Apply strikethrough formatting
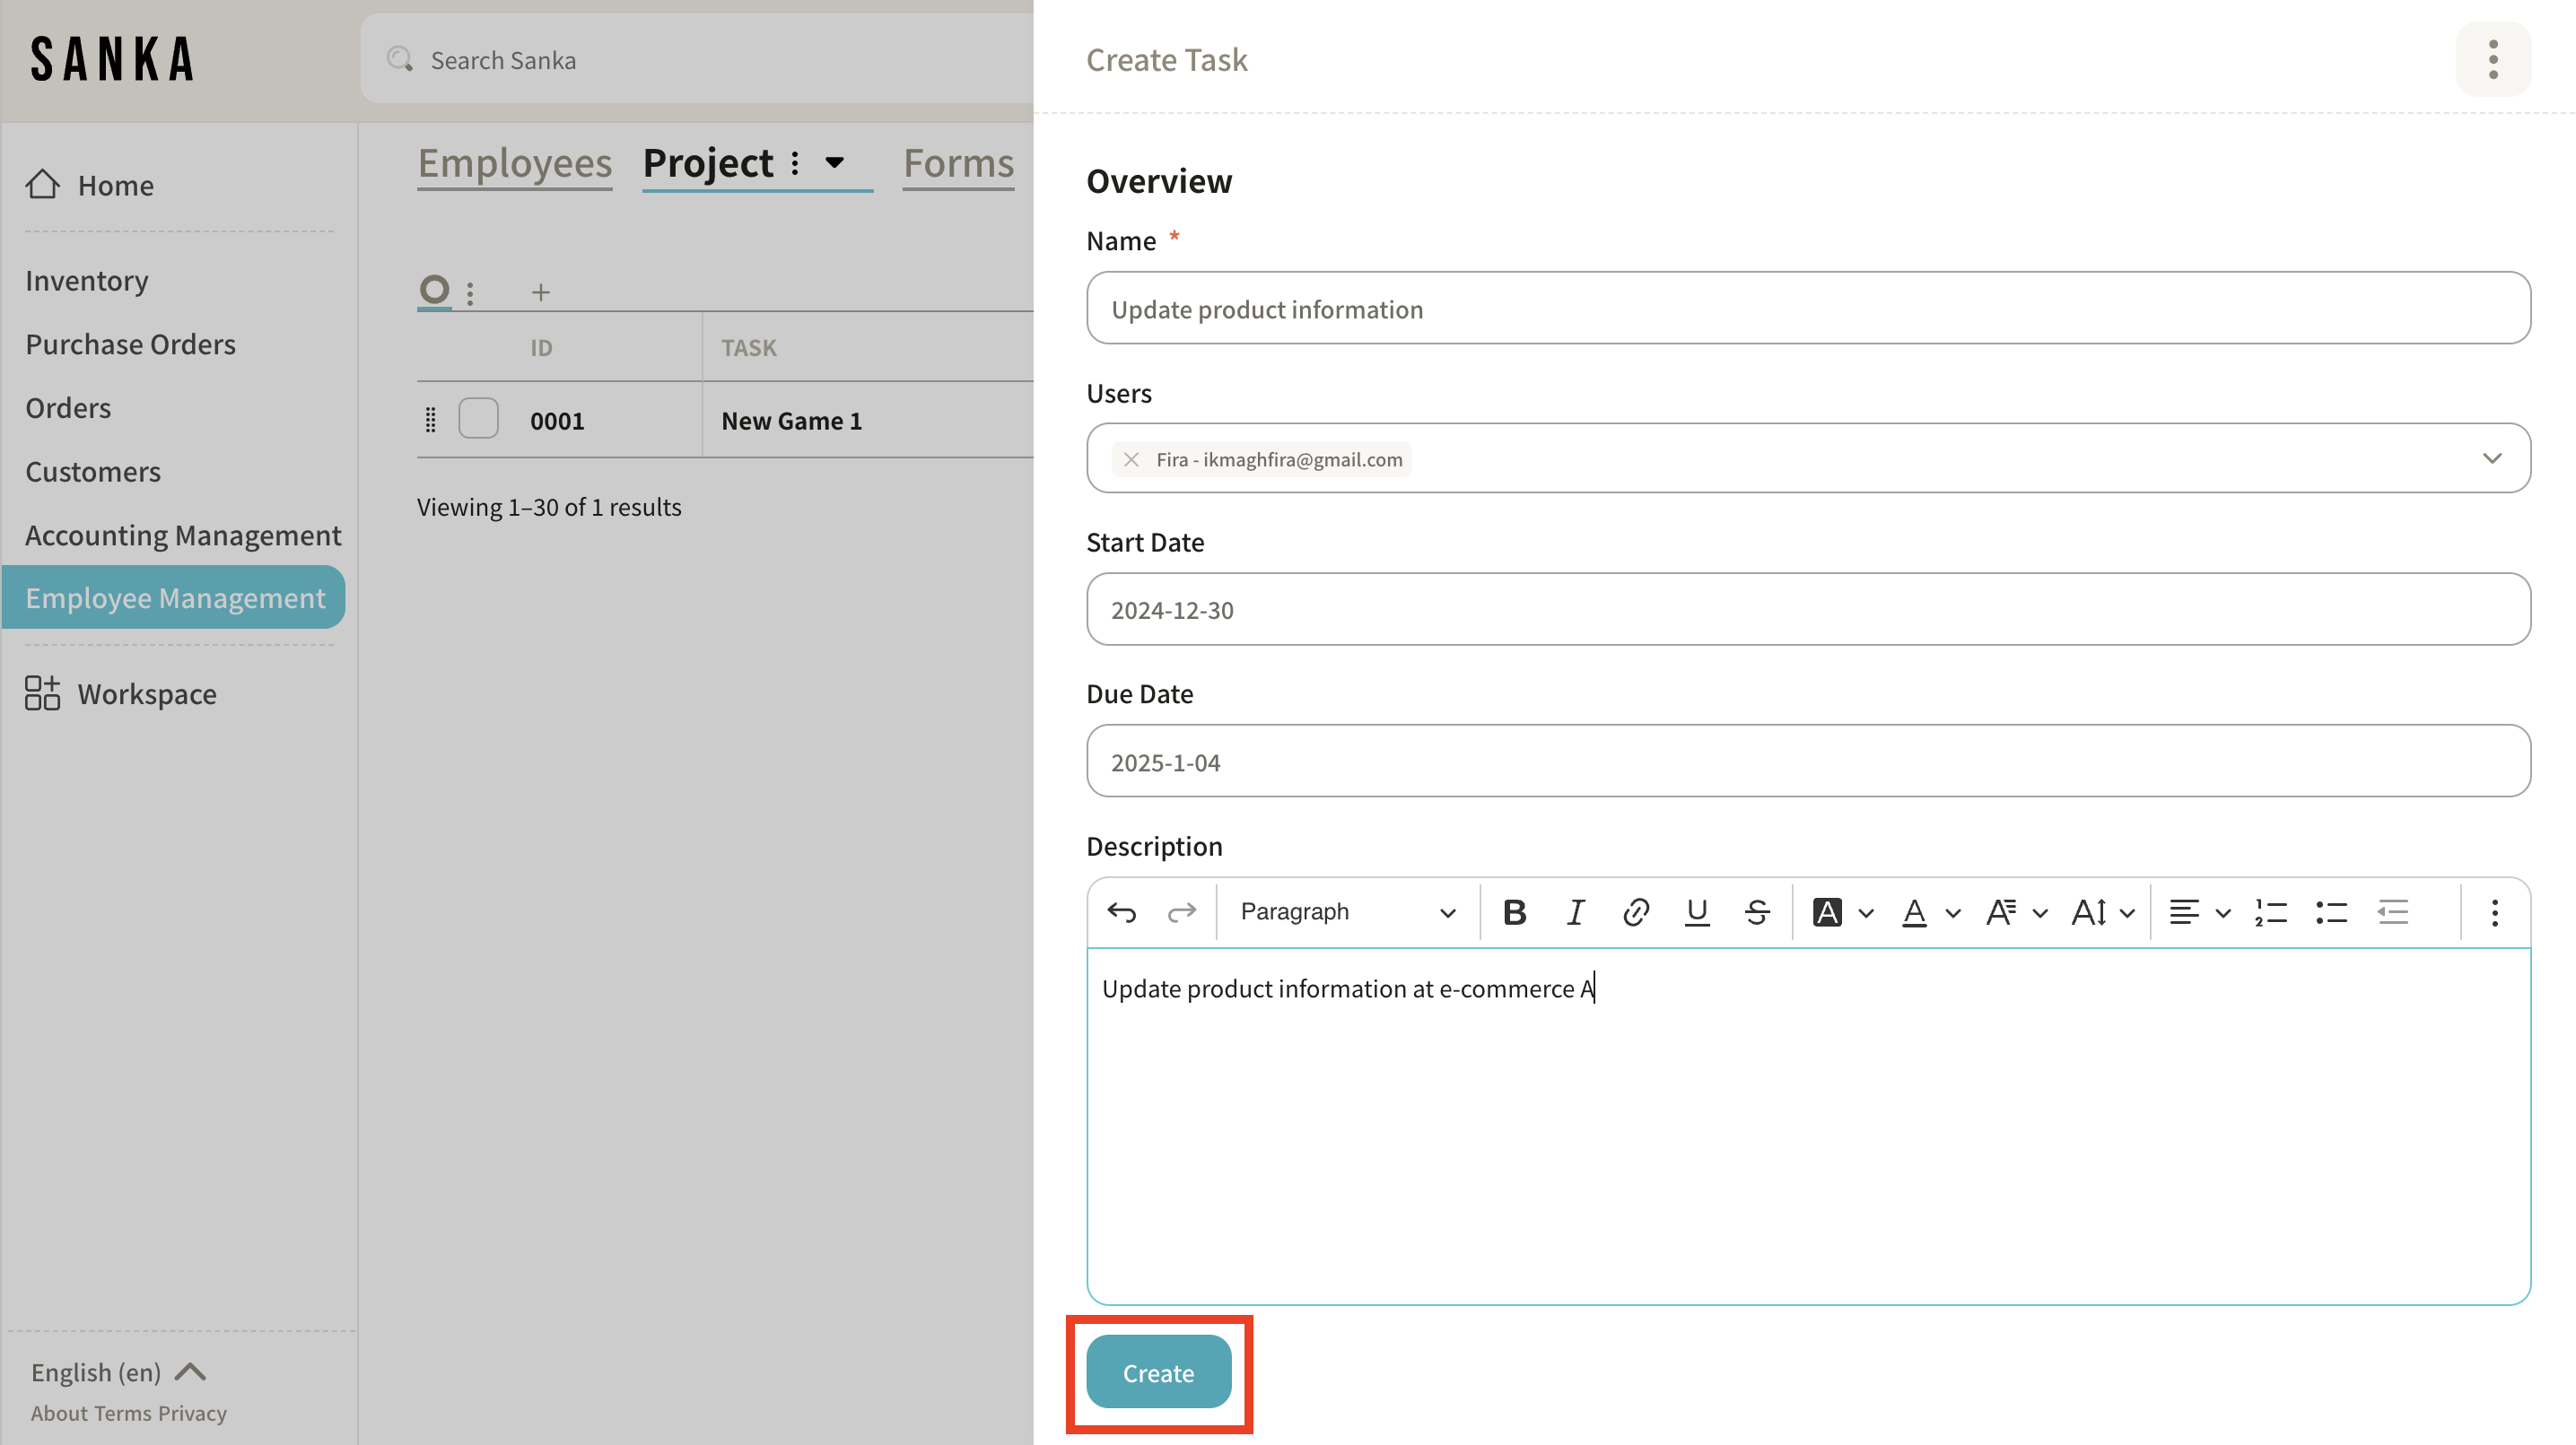Image resolution: width=2576 pixels, height=1445 pixels. pos(1757,912)
